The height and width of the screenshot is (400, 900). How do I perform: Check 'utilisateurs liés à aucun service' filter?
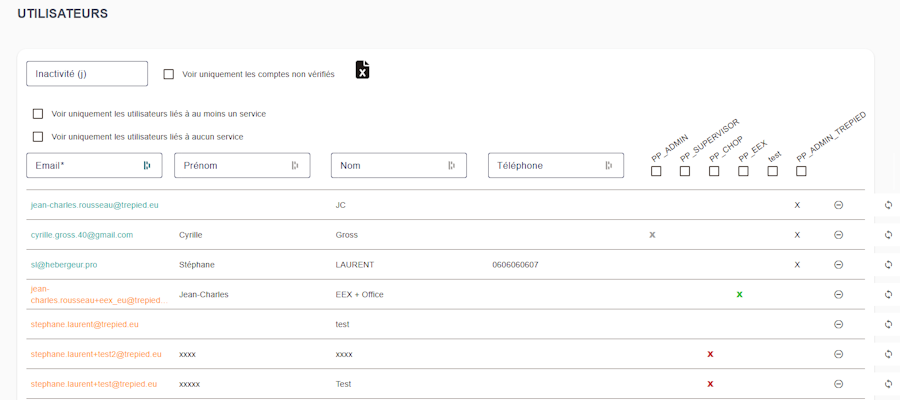pyautogui.click(x=38, y=137)
